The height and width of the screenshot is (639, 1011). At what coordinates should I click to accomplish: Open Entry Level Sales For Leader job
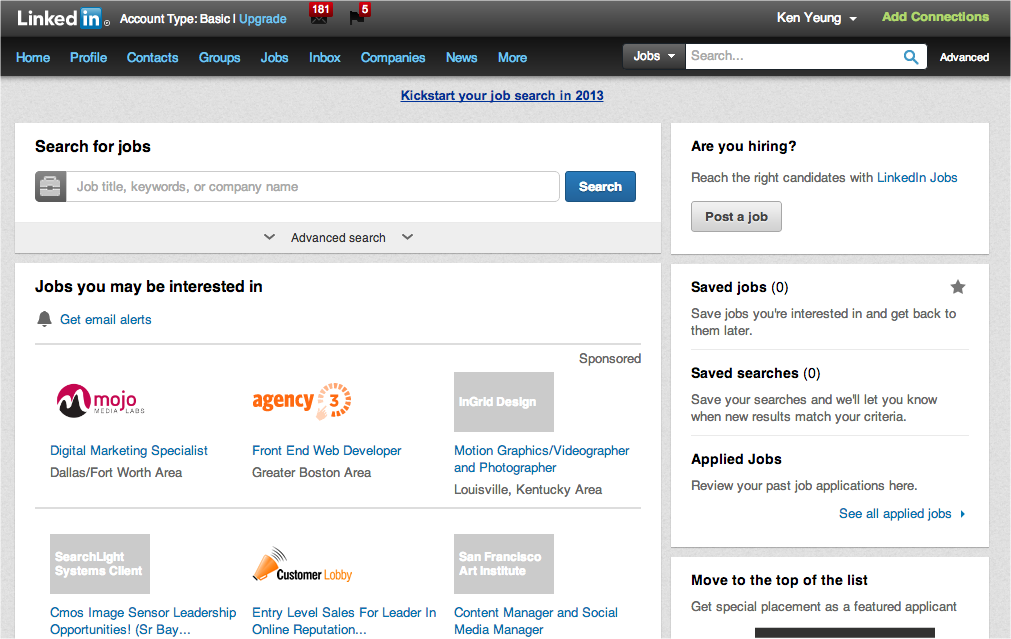344,621
